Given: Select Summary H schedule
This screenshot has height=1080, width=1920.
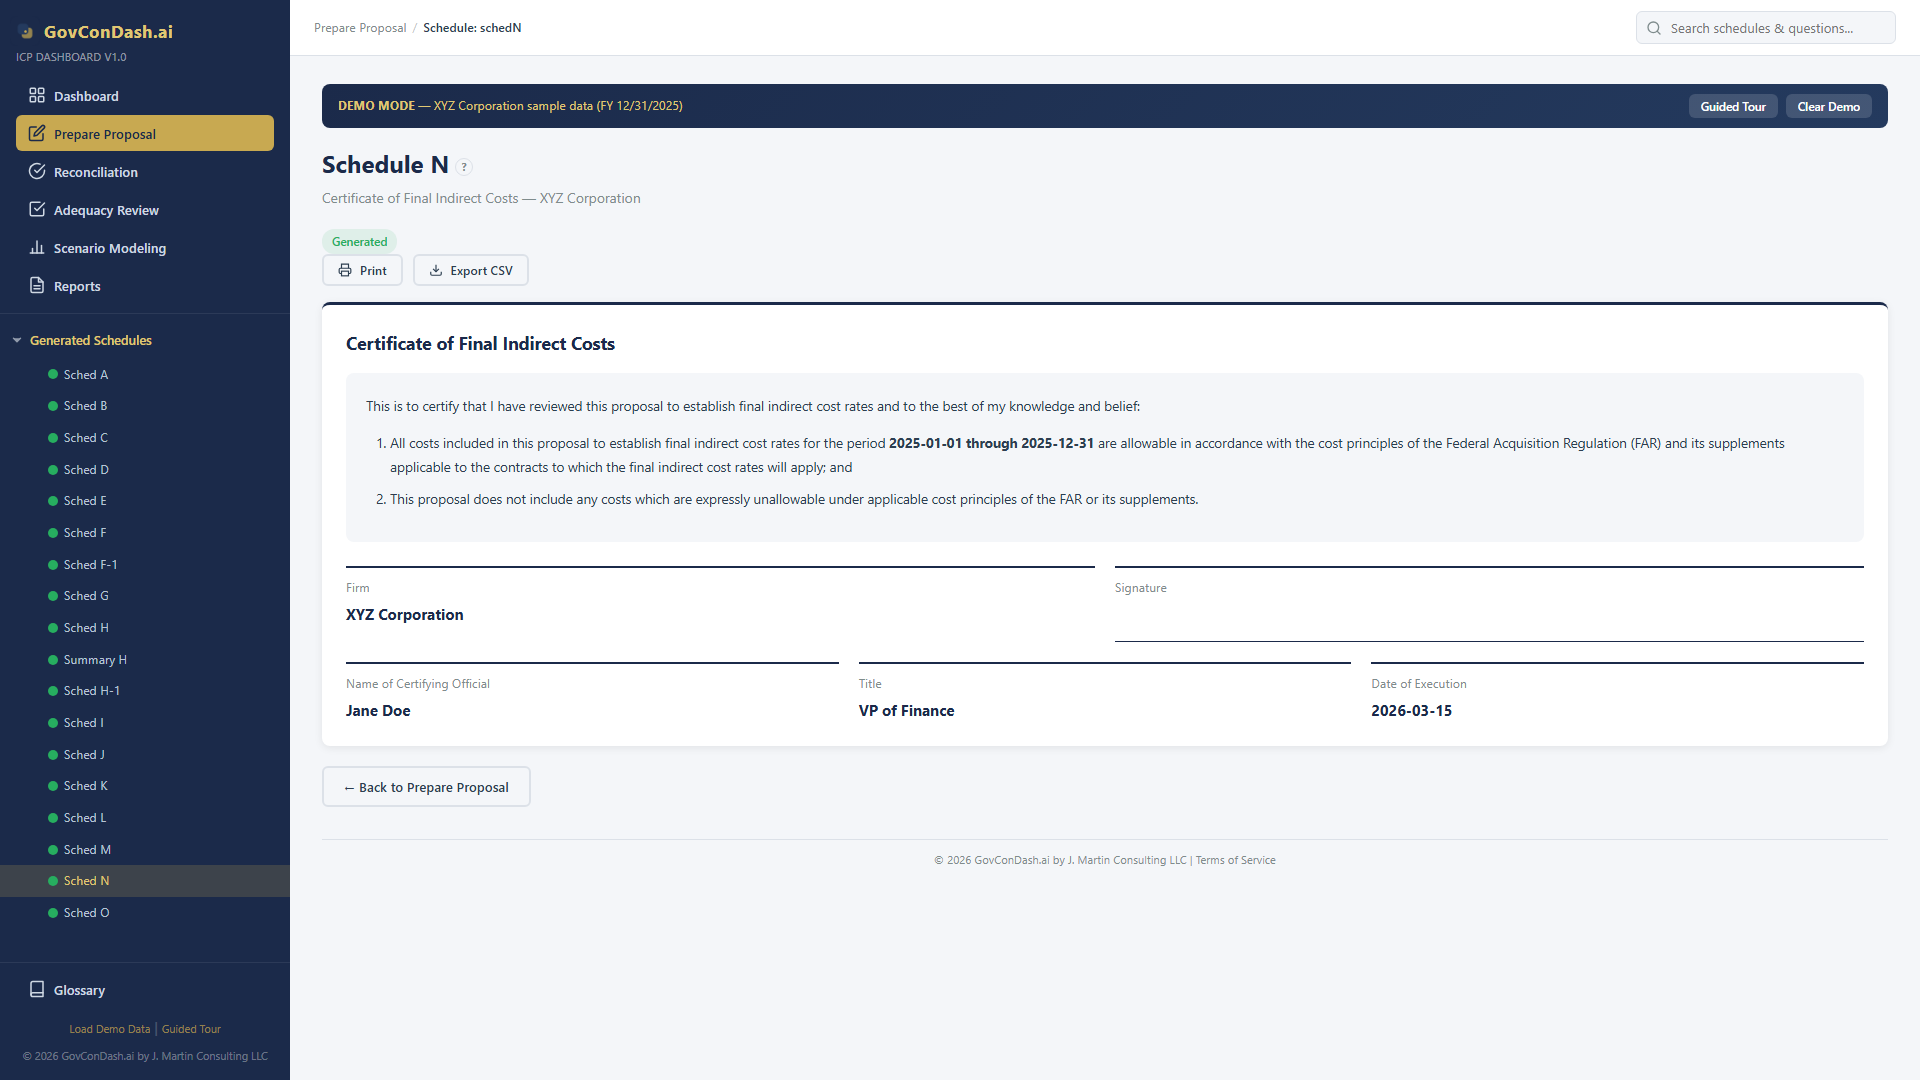Looking at the screenshot, I should tap(95, 660).
